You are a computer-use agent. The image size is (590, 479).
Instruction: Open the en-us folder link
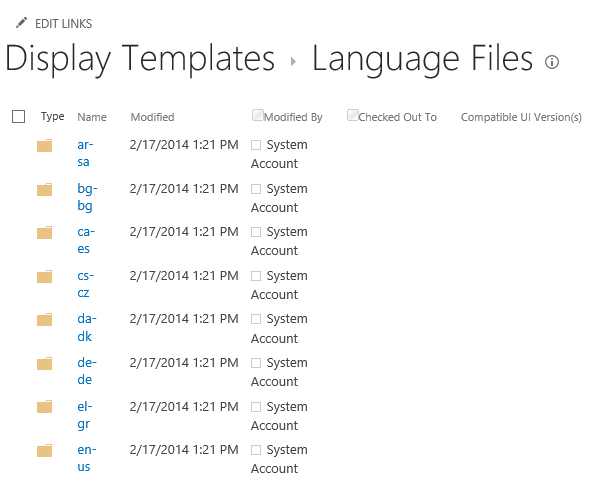click(87, 458)
